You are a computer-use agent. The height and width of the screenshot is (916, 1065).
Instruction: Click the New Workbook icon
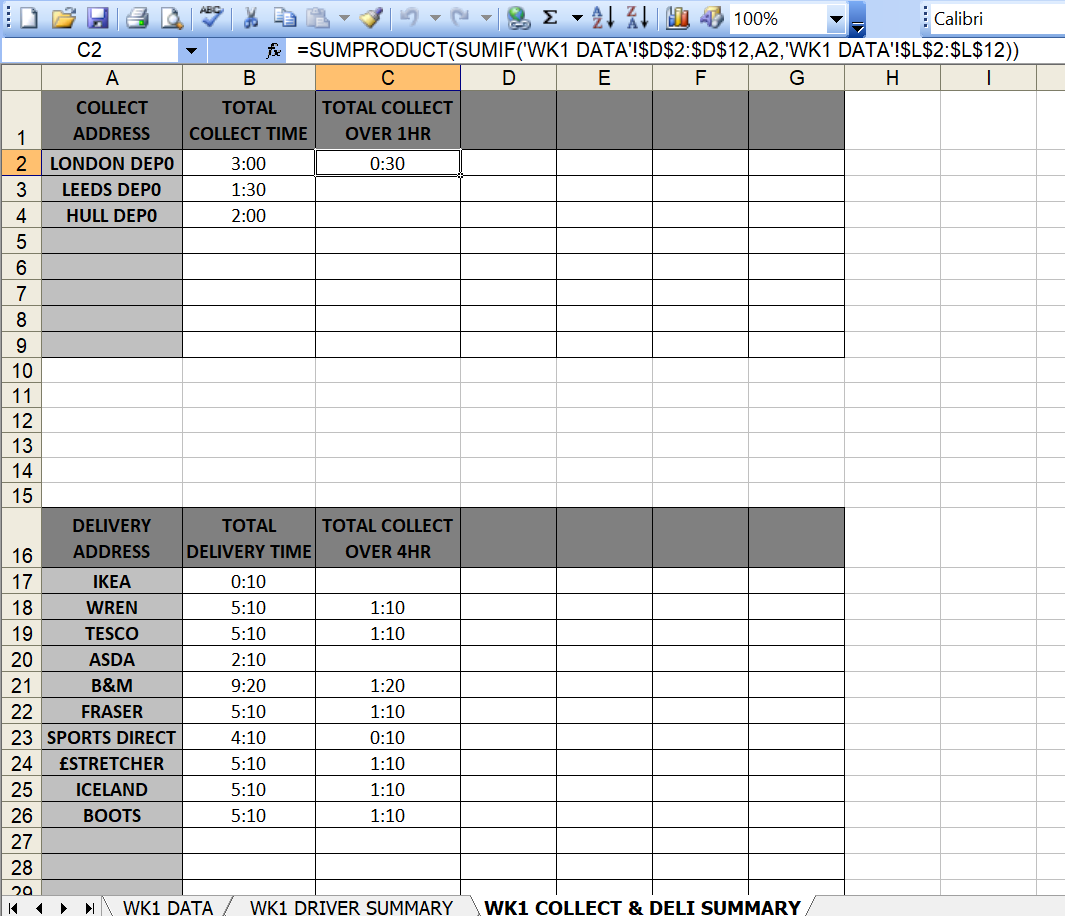click(28, 18)
